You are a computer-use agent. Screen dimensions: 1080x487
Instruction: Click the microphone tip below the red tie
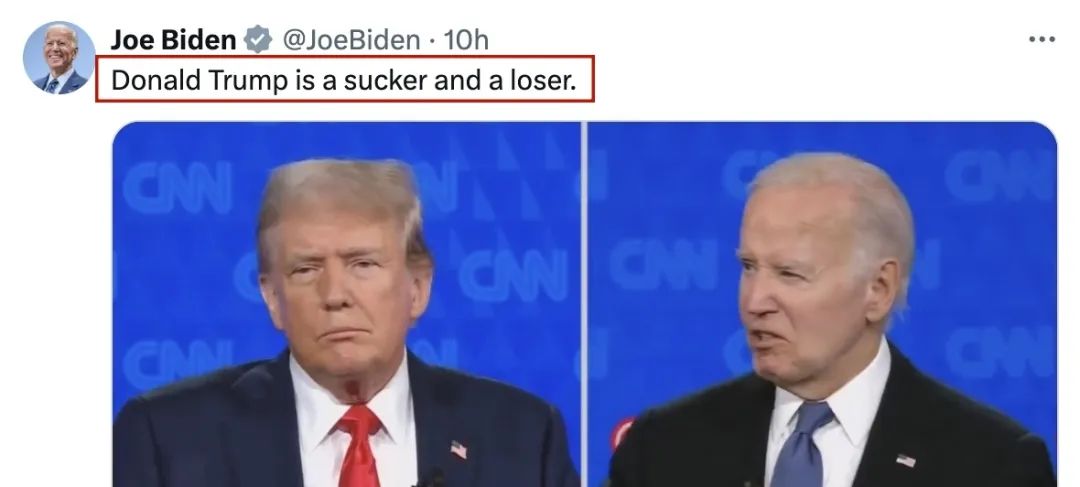coord(432,478)
